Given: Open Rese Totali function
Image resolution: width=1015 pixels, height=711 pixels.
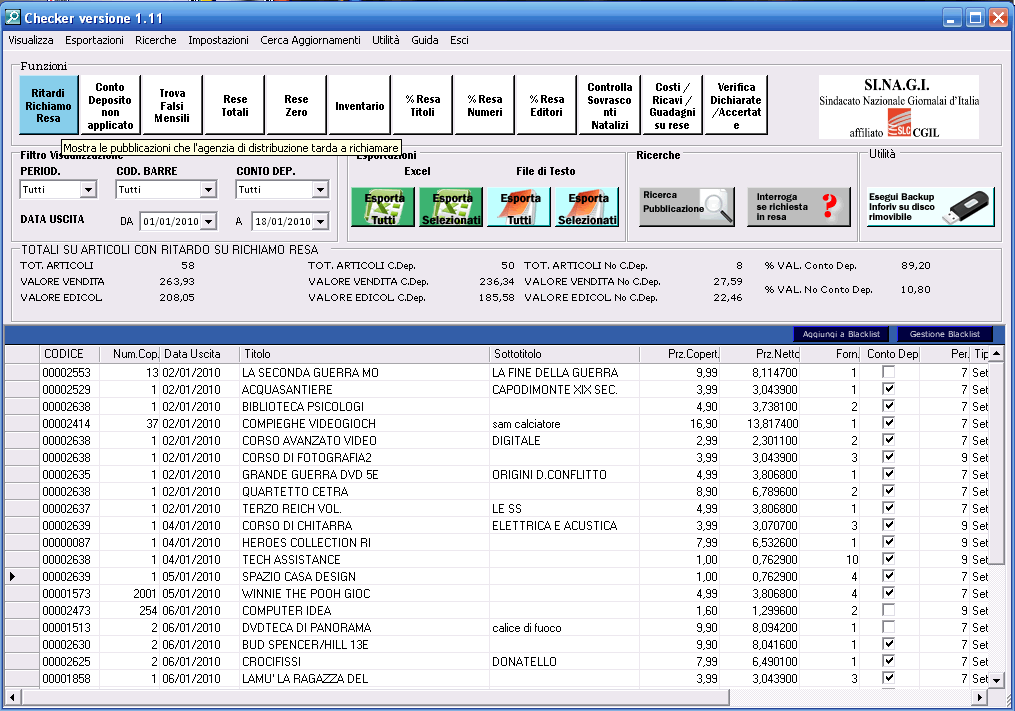Looking at the screenshot, I should (x=235, y=105).
